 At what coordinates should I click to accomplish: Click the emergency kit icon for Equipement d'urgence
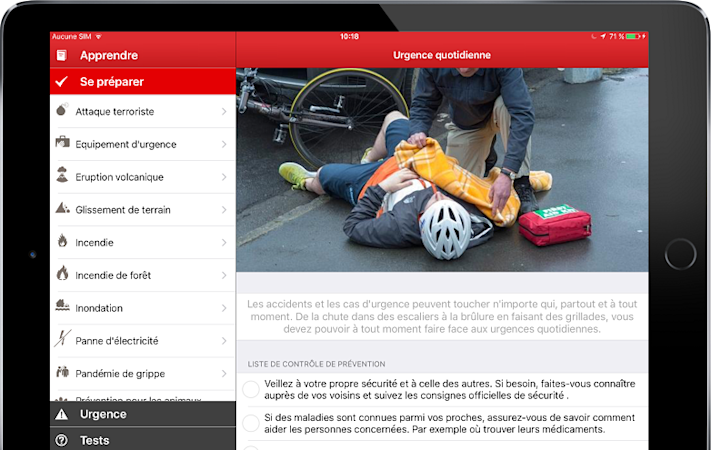[x=62, y=142]
